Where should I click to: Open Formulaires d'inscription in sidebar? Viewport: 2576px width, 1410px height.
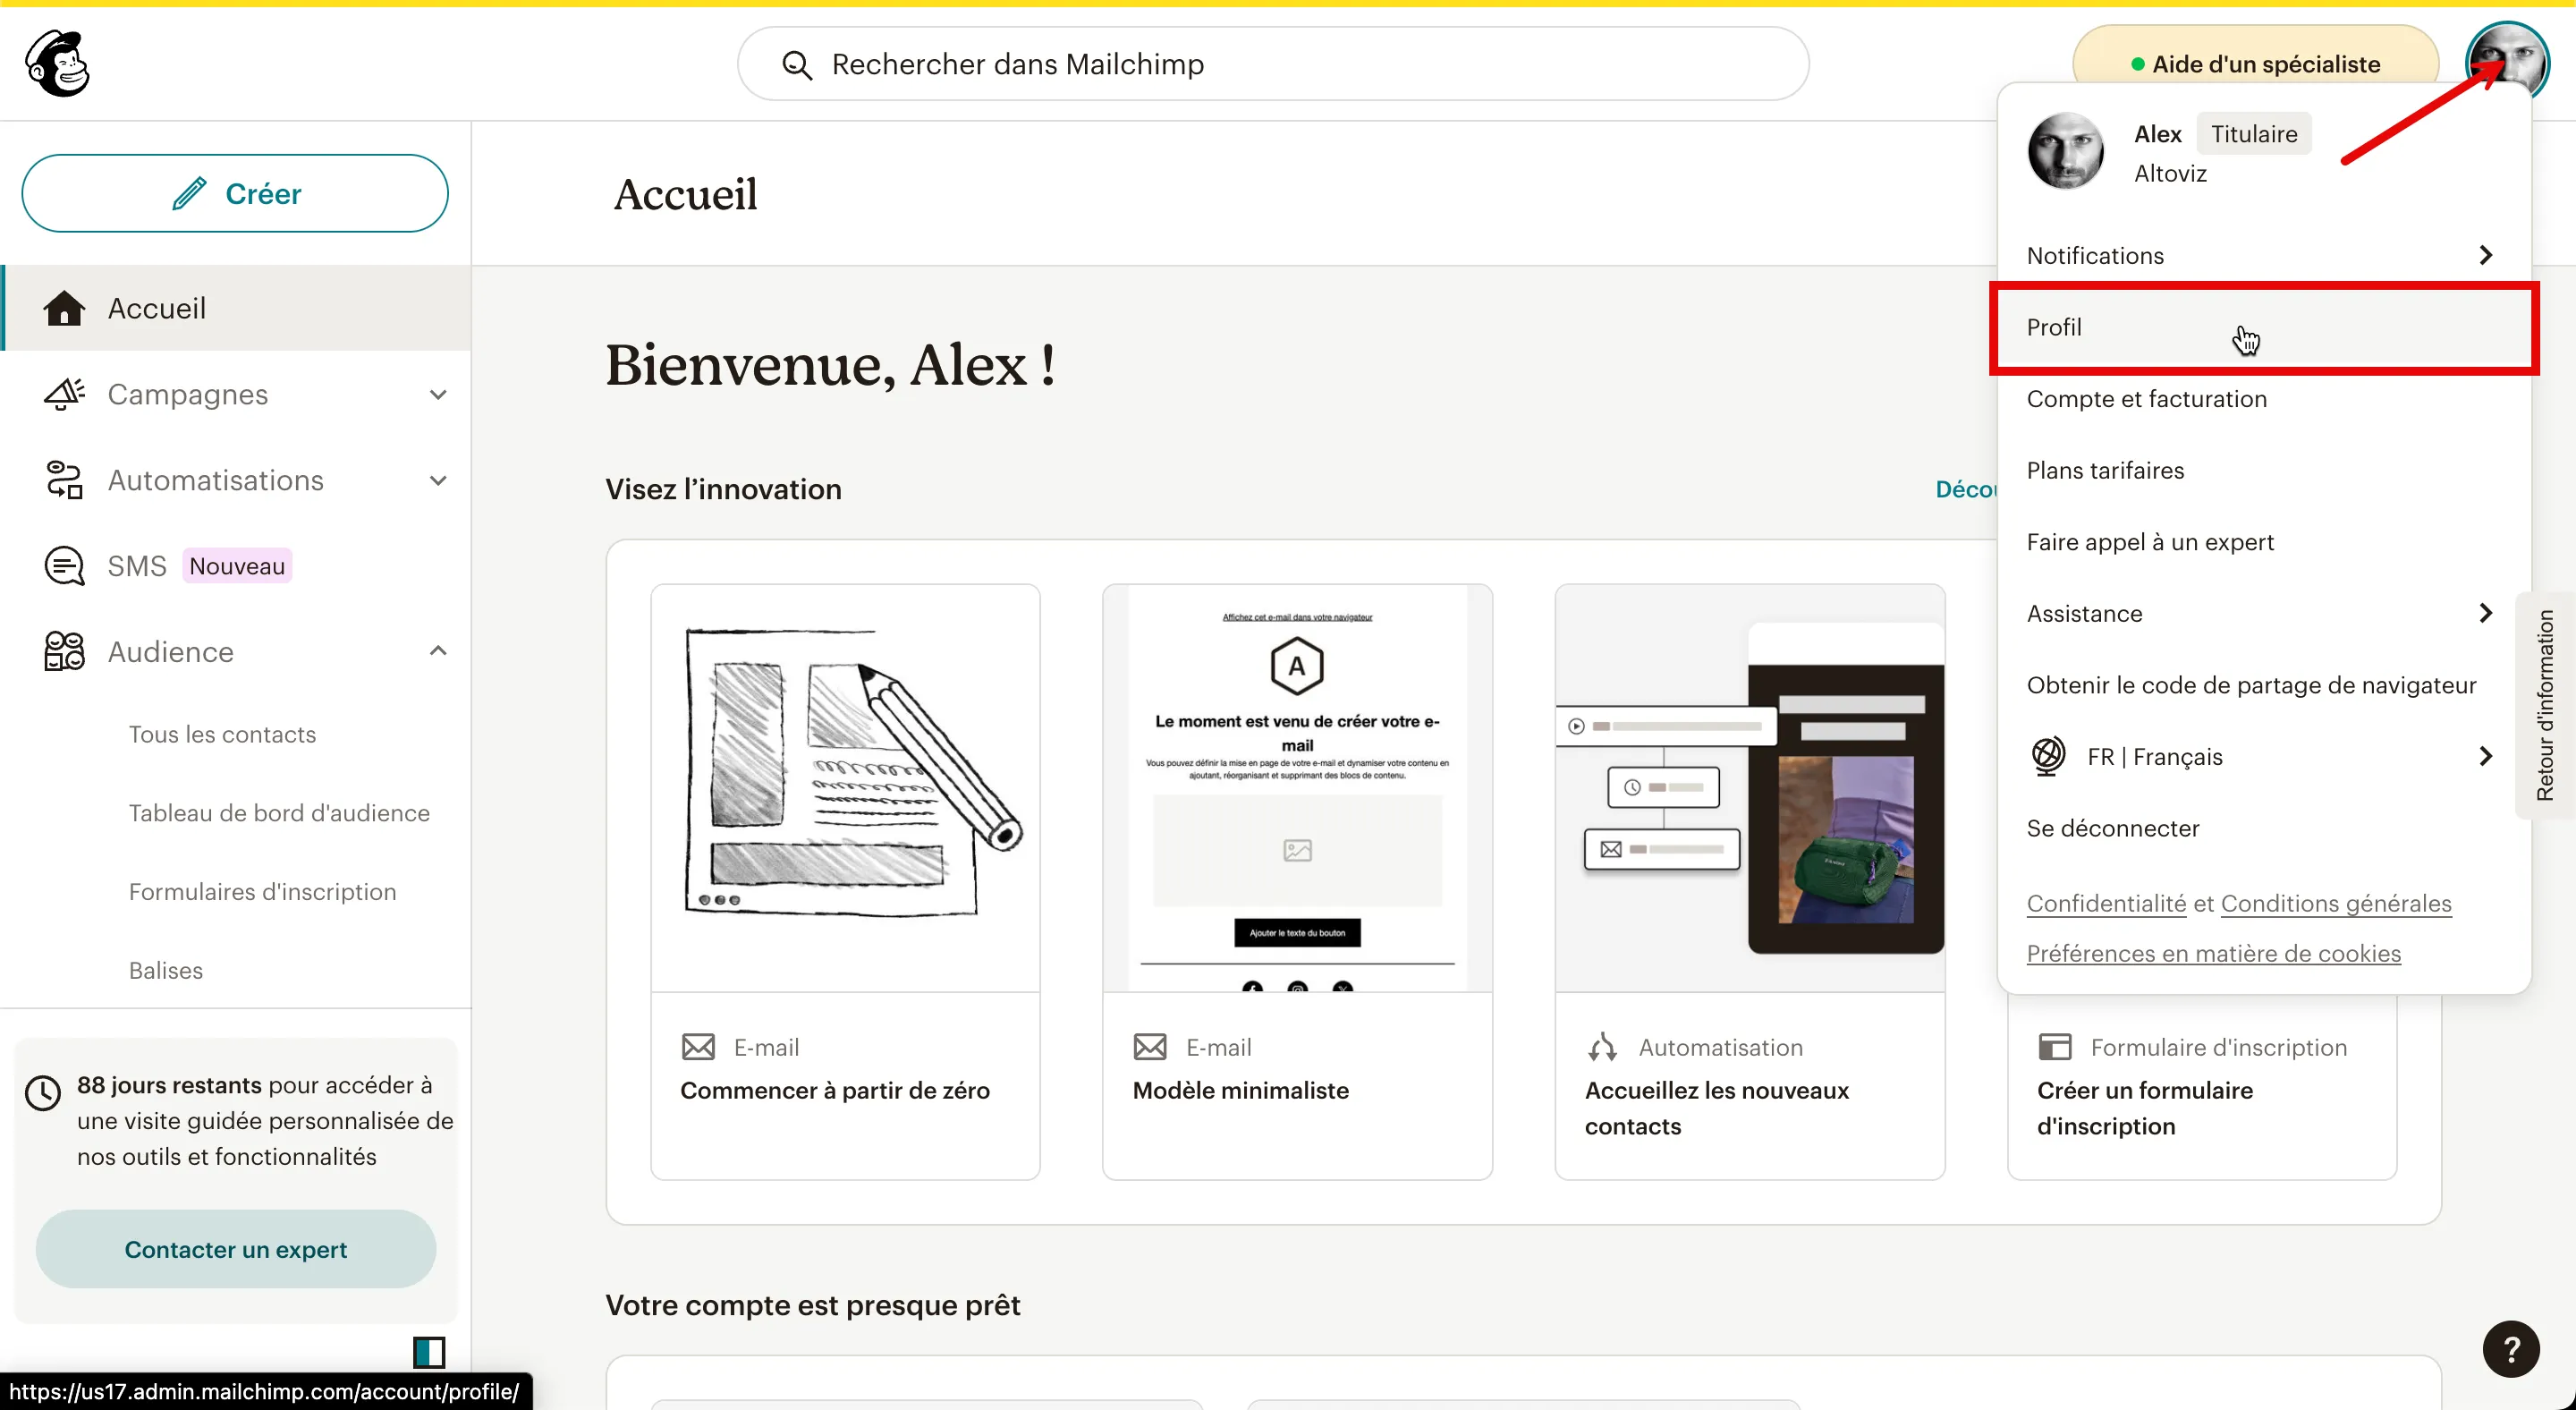262,891
